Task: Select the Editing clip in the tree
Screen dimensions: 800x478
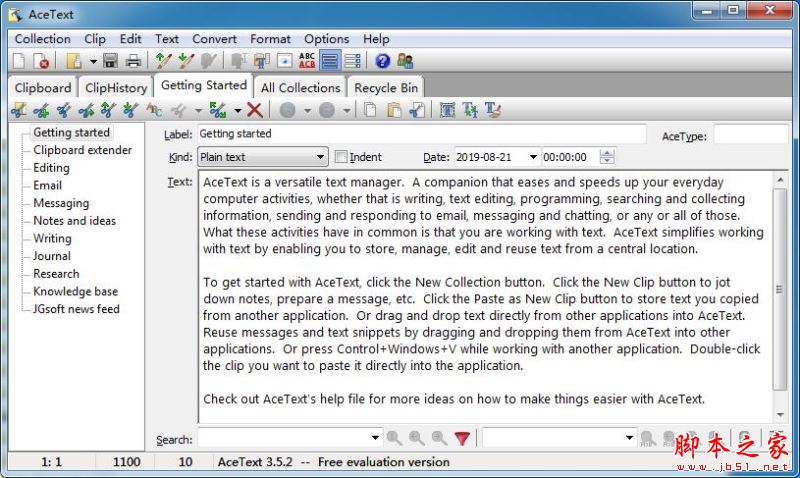Action: 52,168
